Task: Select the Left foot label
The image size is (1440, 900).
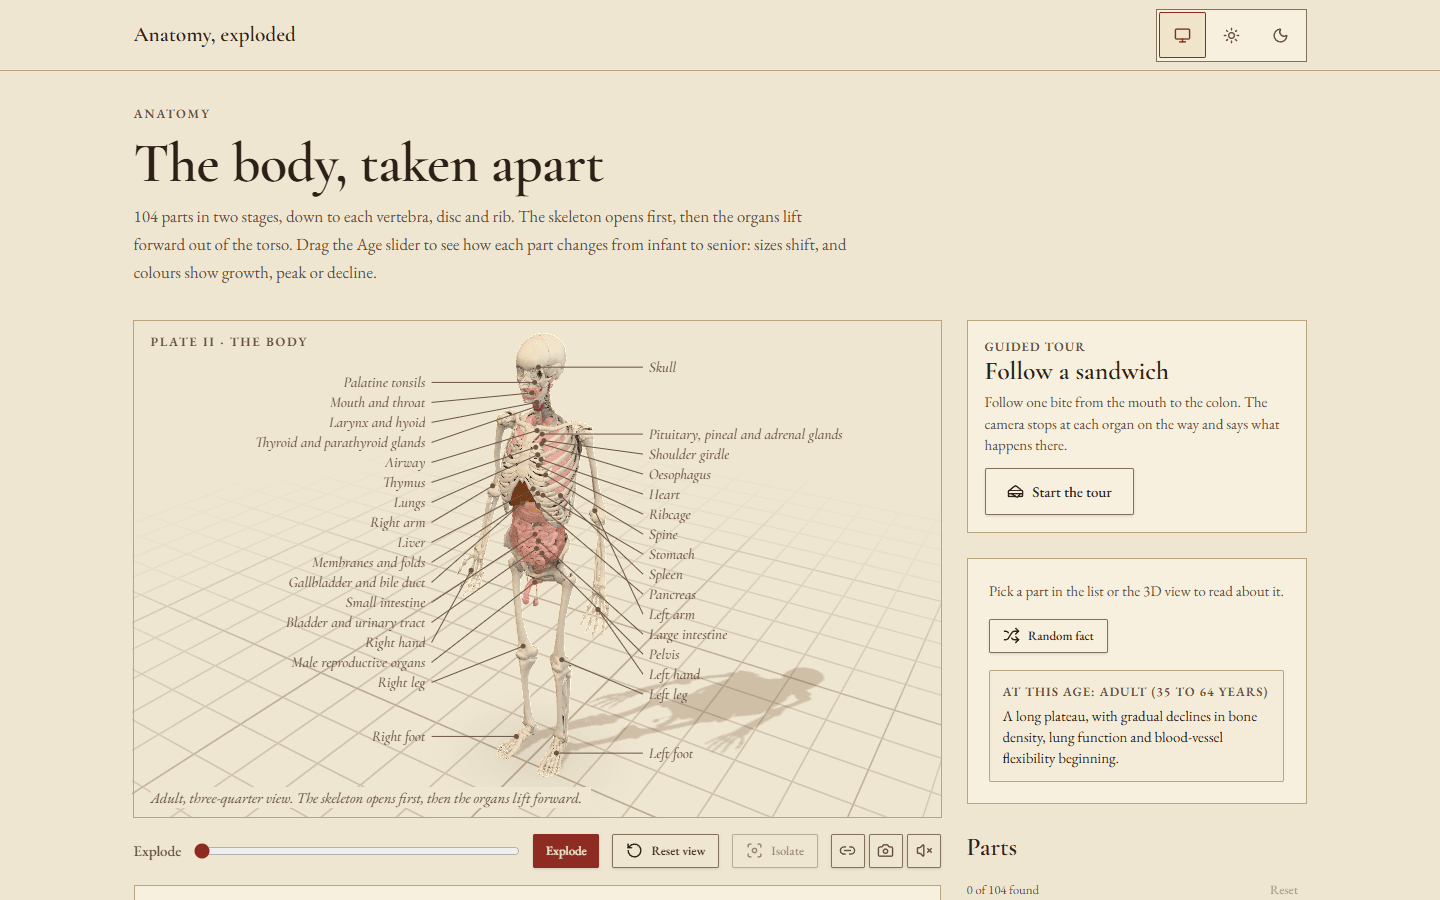Action: tap(671, 754)
